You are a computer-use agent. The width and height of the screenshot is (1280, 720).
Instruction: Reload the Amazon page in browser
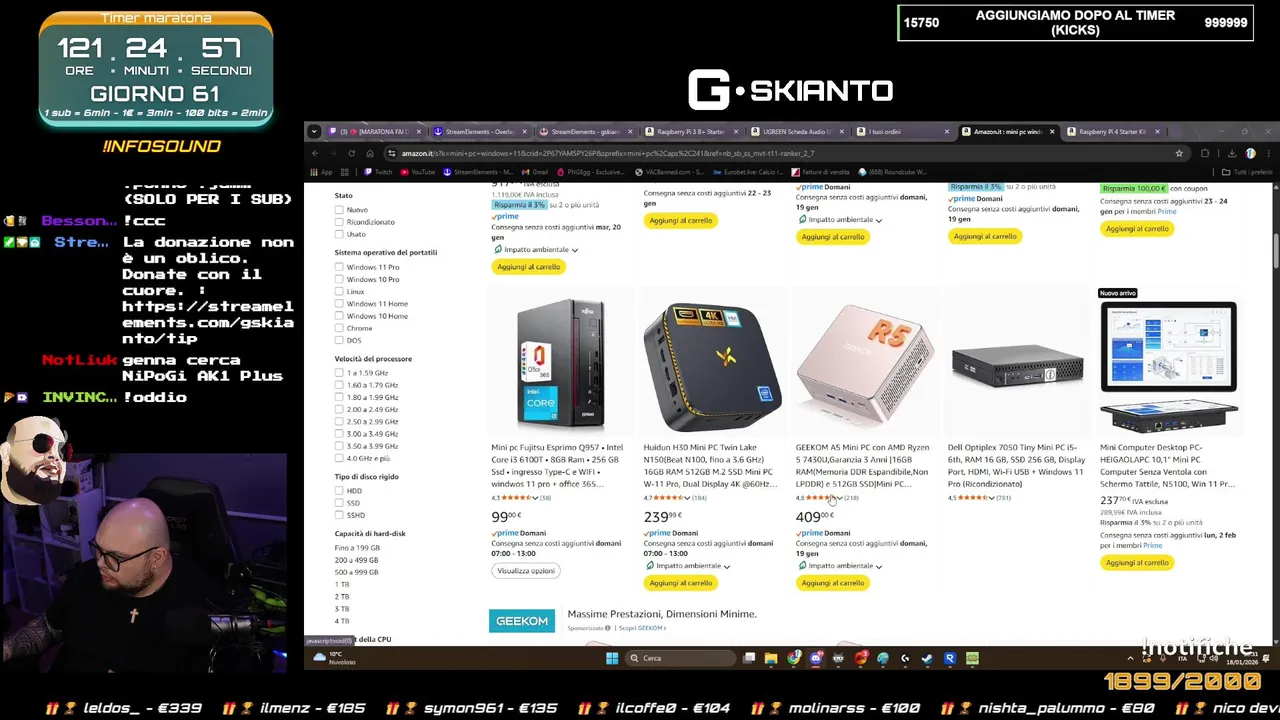[351, 153]
